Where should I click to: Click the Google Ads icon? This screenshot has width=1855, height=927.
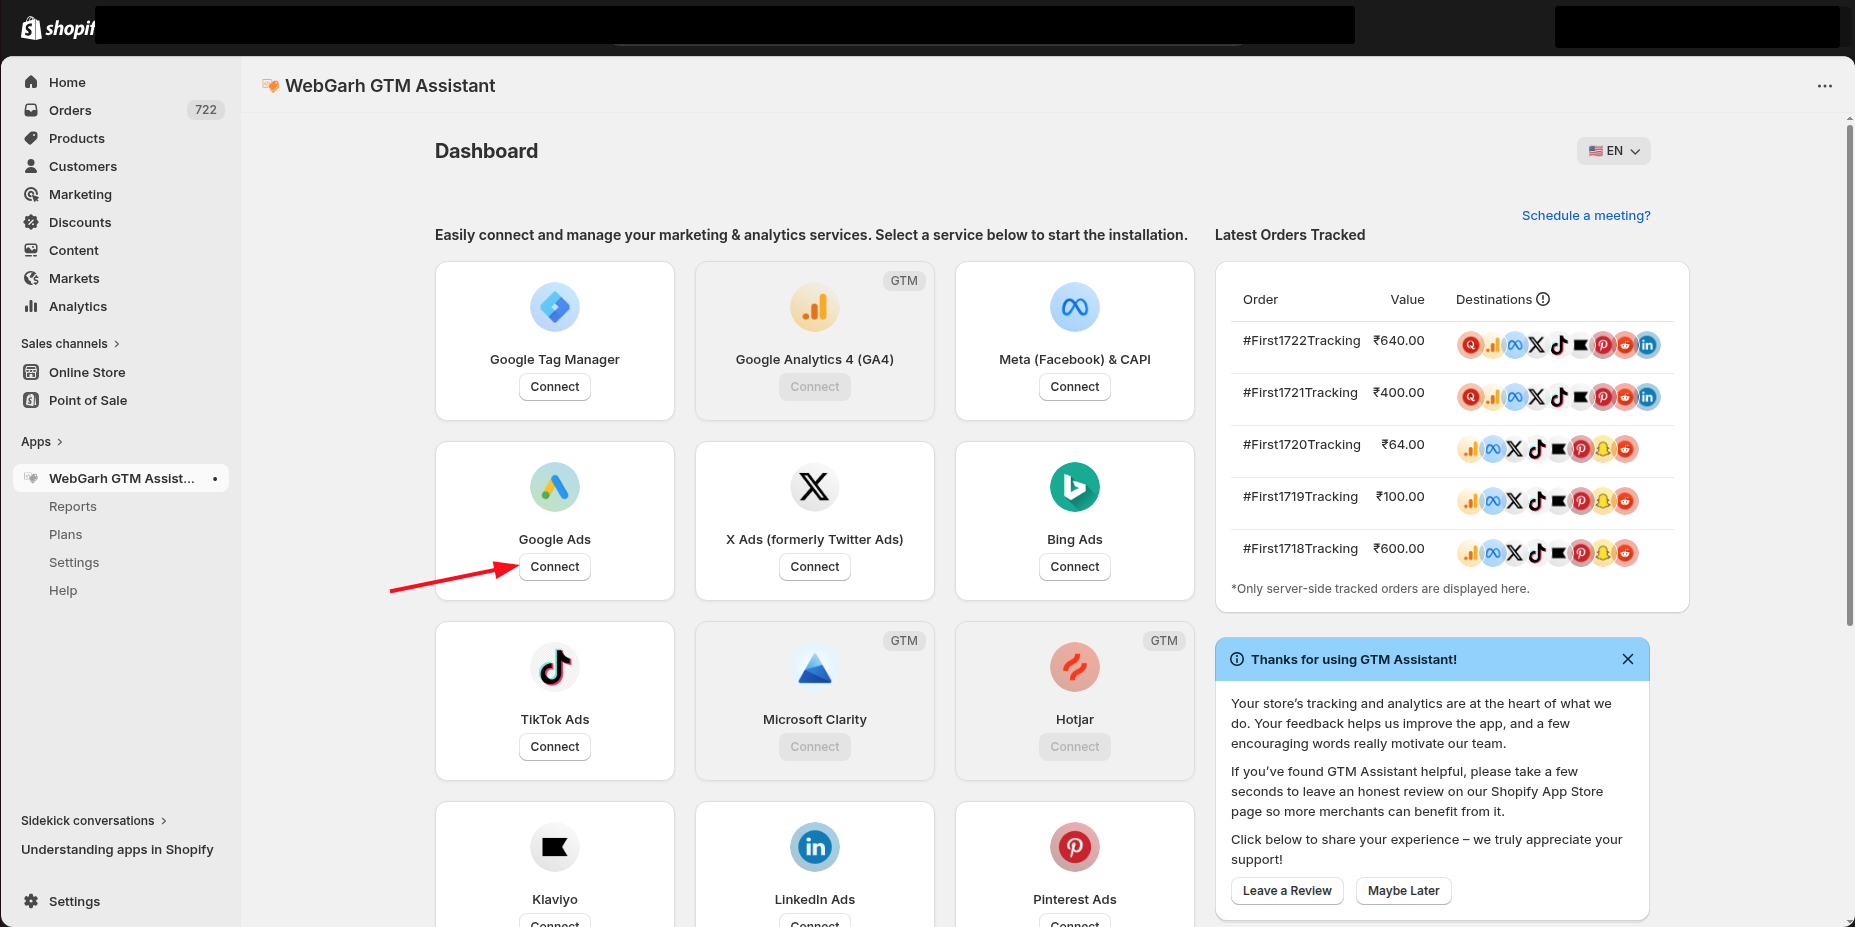click(x=555, y=487)
